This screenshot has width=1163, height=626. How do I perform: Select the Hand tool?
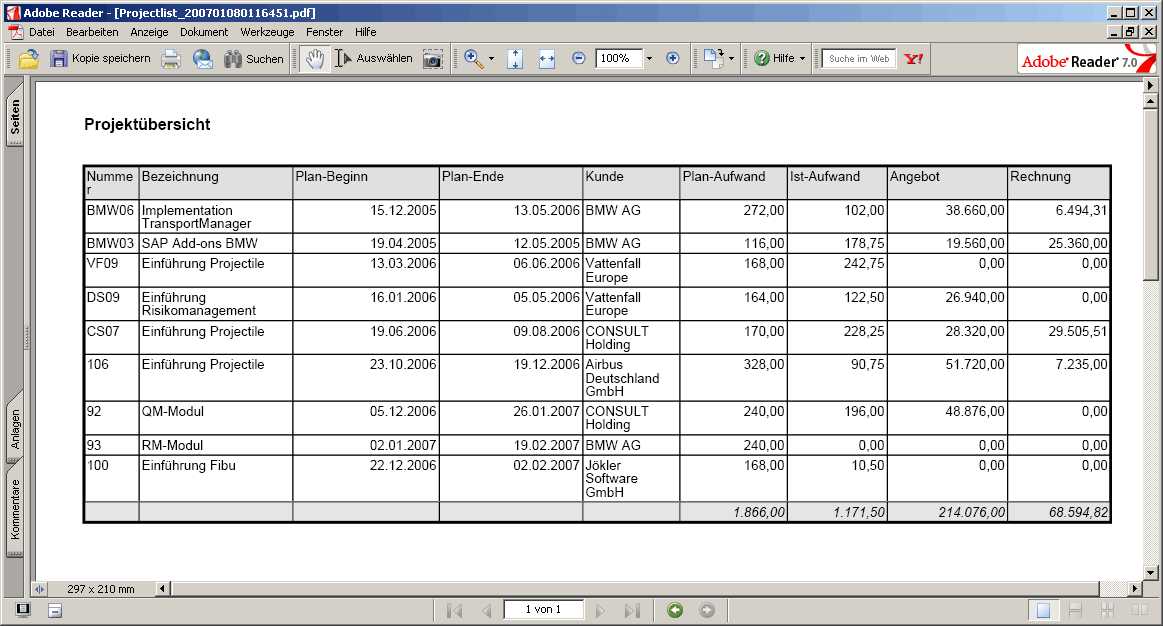pos(314,59)
